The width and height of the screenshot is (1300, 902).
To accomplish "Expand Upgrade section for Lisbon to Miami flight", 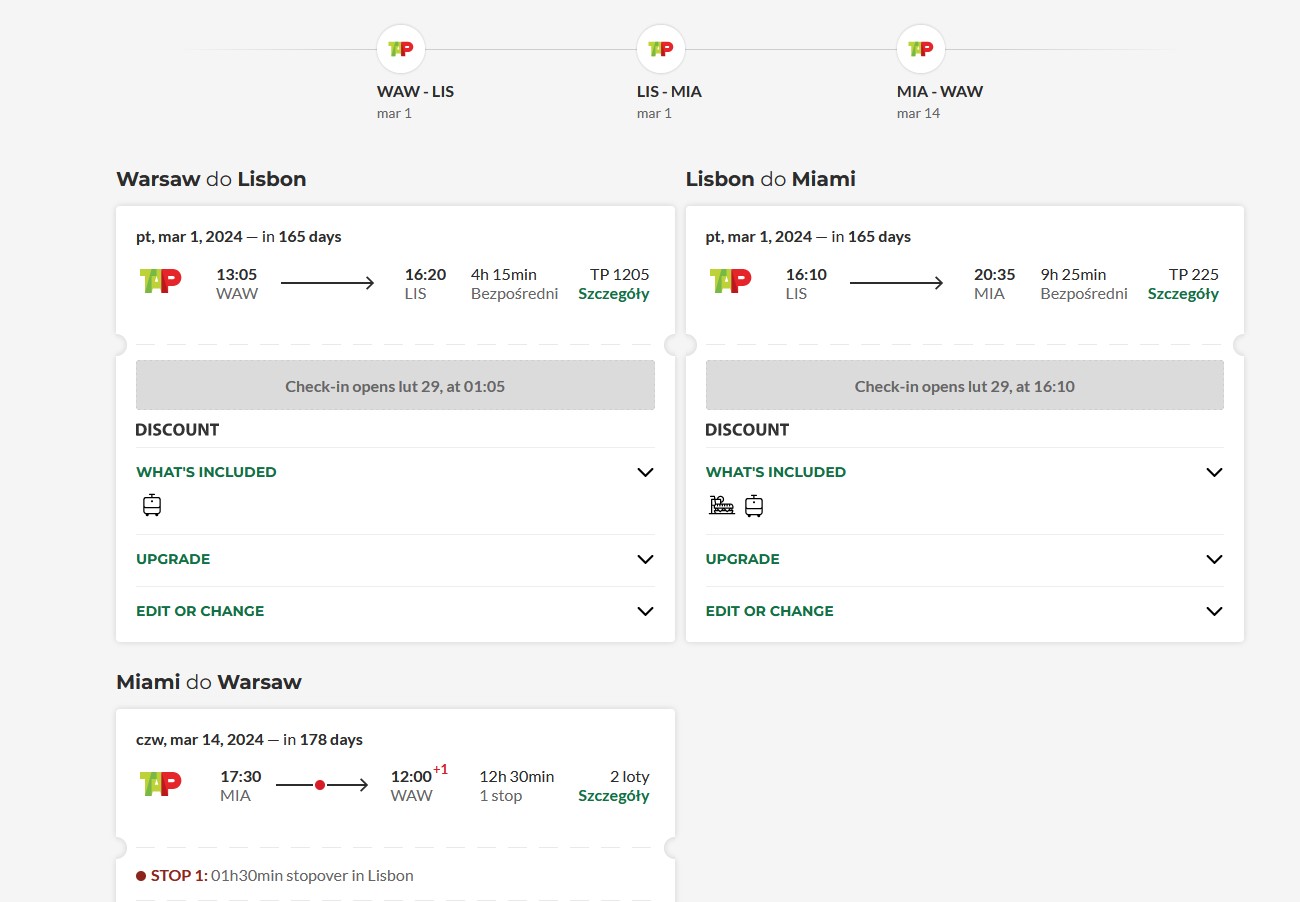I will tap(965, 559).
